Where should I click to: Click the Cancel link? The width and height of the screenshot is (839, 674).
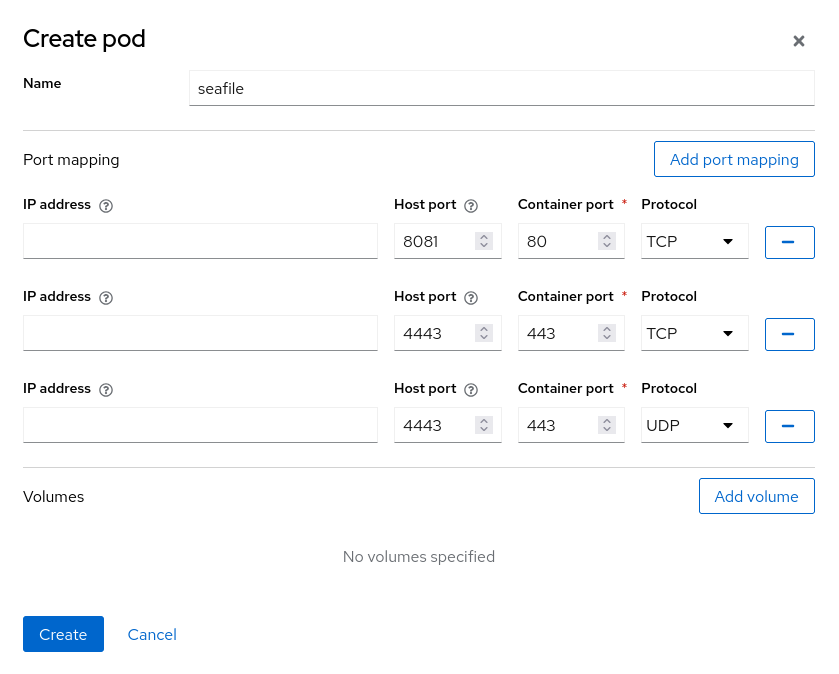[x=152, y=634]
